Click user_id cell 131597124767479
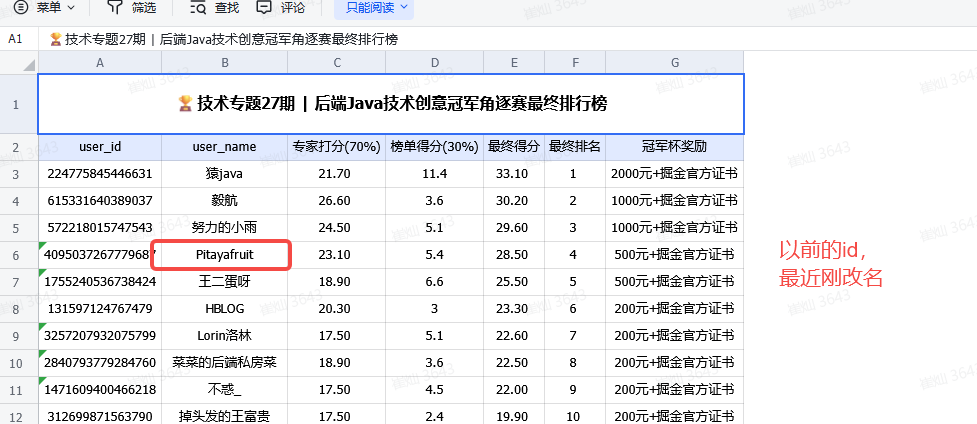Screen dimensions: 977x424 pyautogui.click(x=100, y=309)
